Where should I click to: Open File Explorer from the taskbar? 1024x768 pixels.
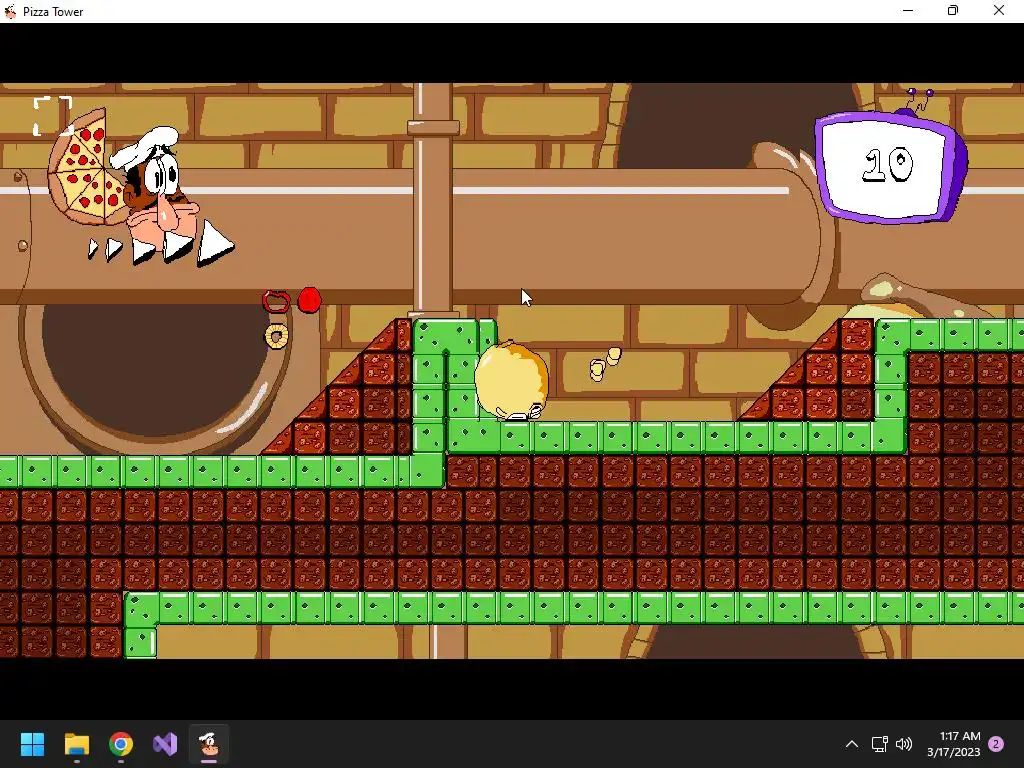point(76,744)
